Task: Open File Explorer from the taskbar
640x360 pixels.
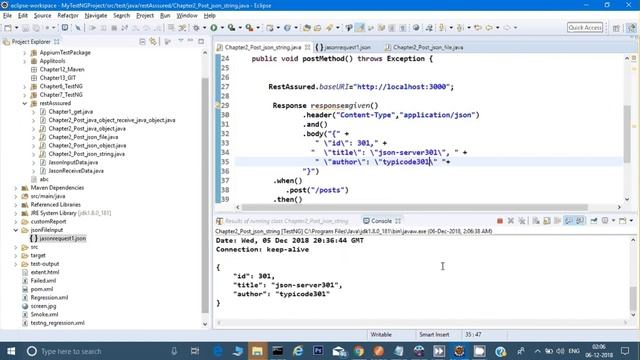Action: pyautogui.click(x=257, y=351)
